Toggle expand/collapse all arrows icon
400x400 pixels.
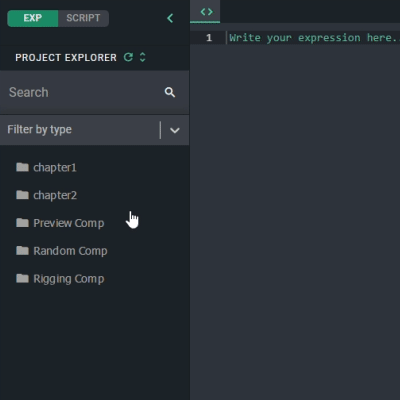[143, 57]
